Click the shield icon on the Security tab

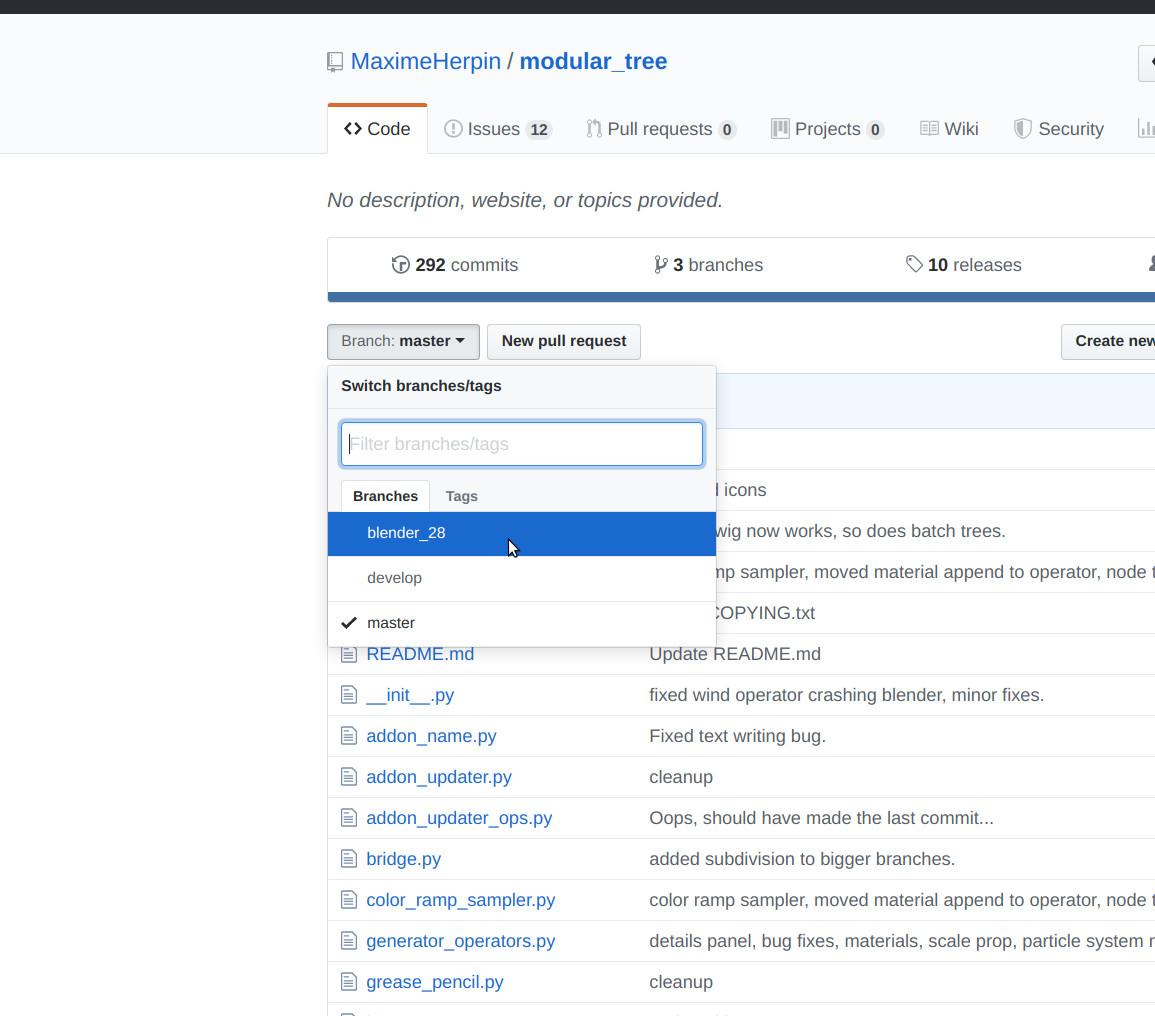(1022, 128)
